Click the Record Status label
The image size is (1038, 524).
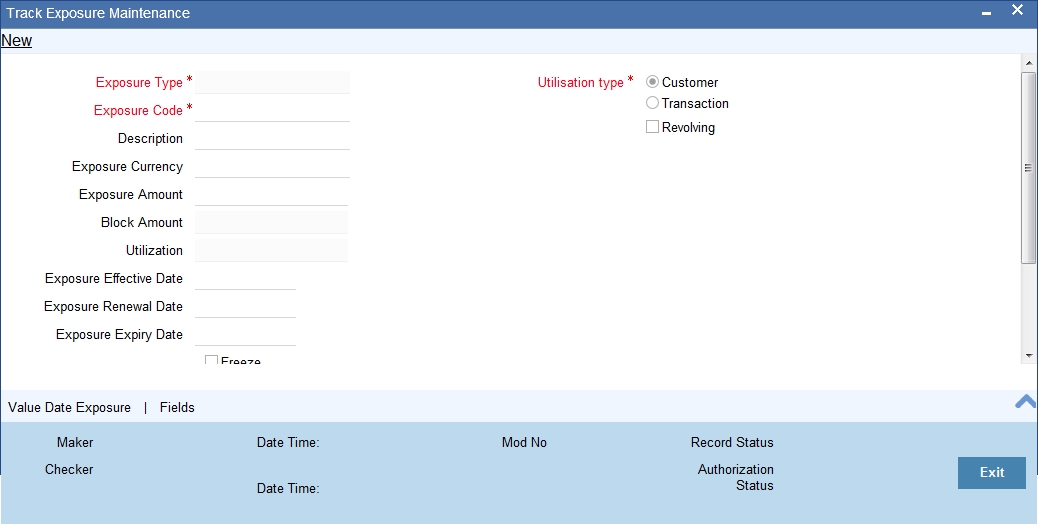[x=732, y=442]
